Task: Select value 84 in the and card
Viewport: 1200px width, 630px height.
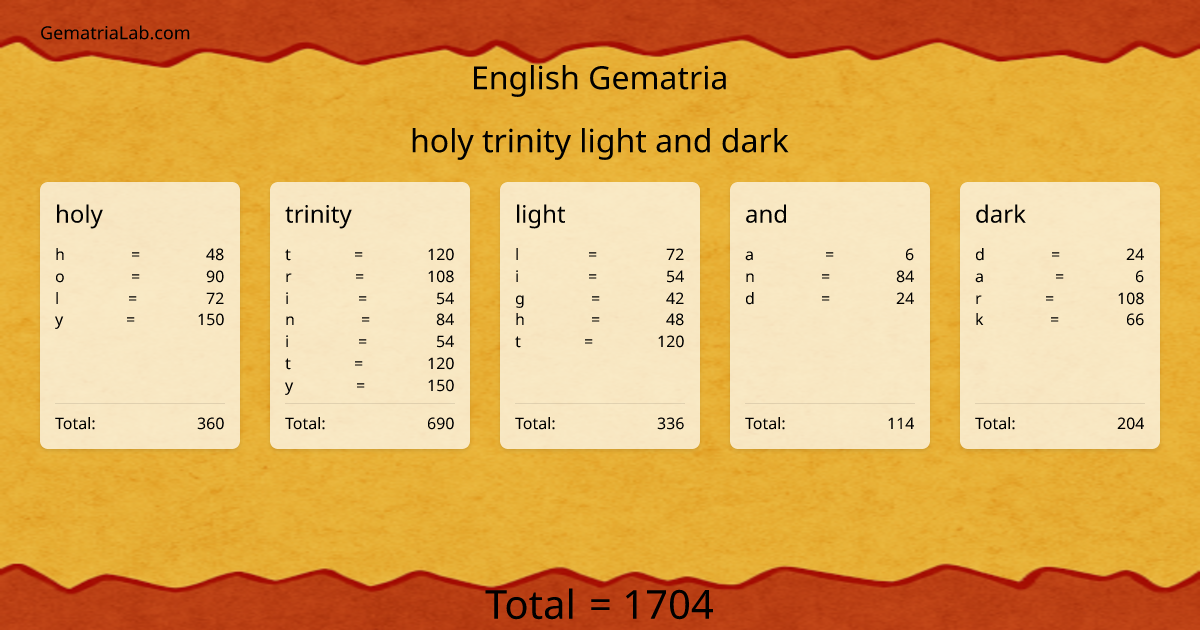Action: [x=905, y=277]
